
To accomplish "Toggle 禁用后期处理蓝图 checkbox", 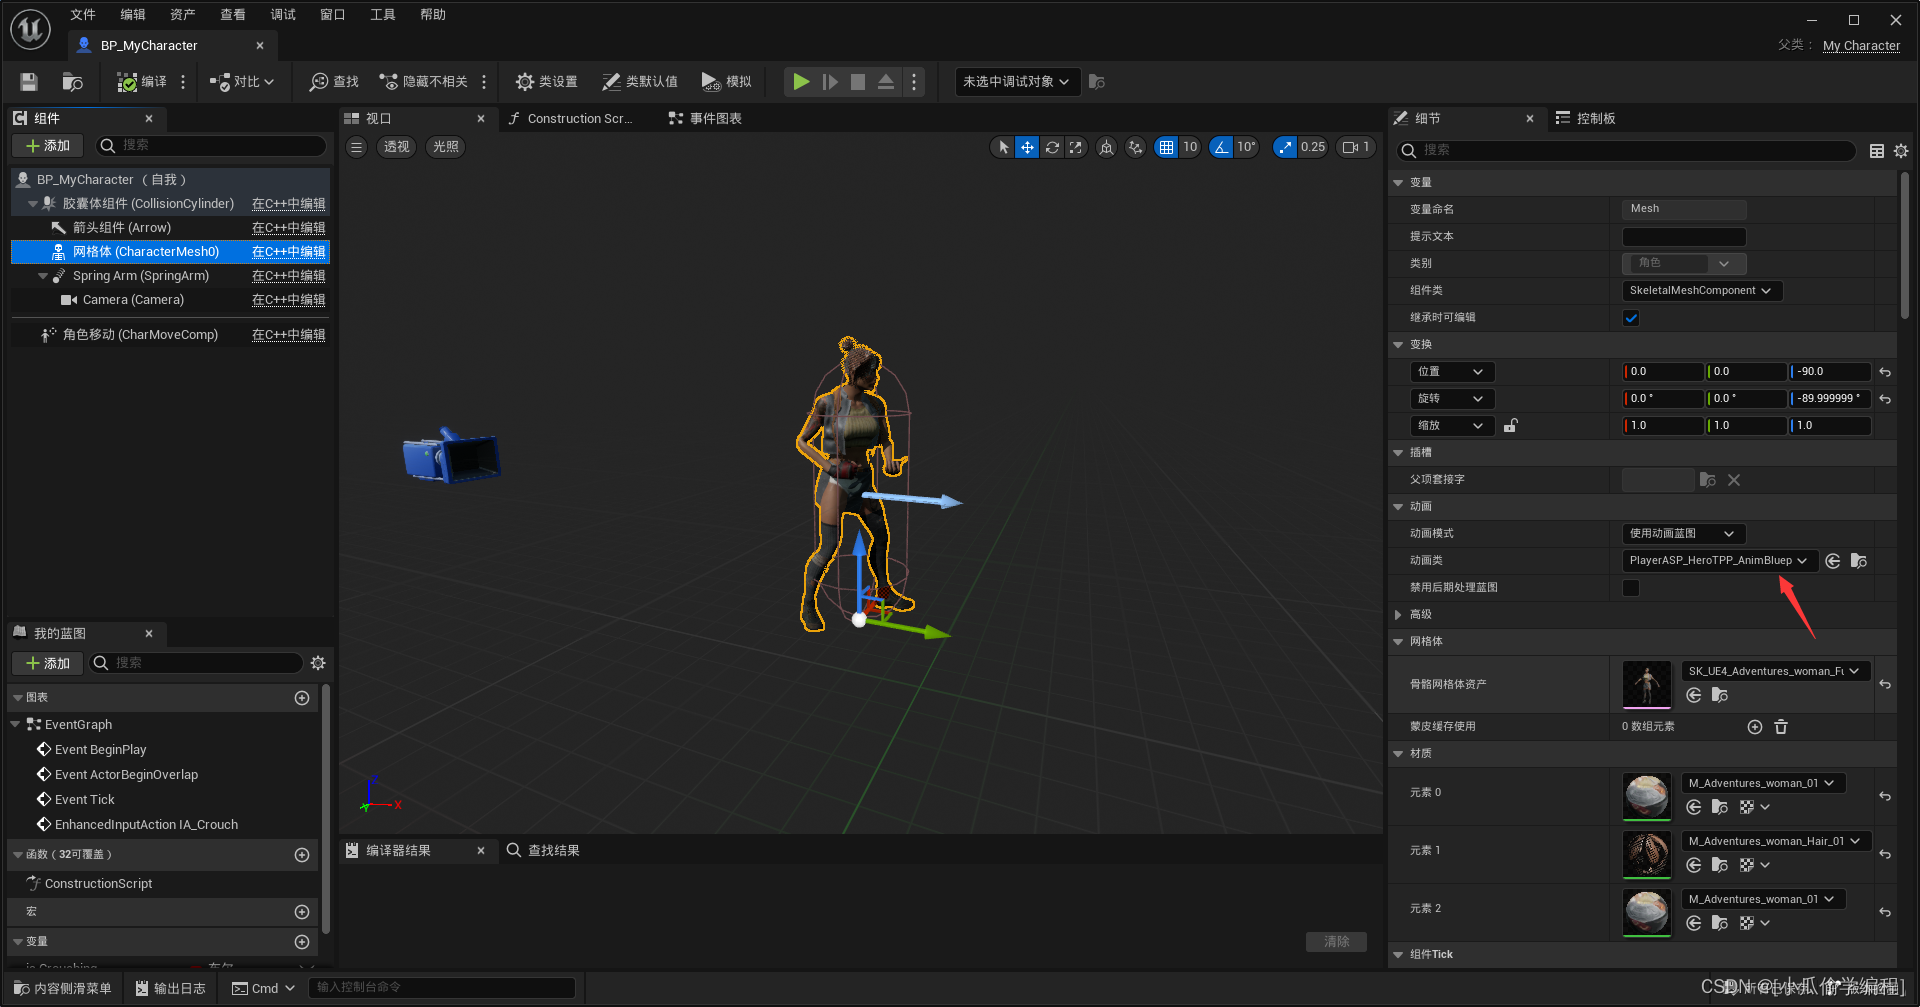I will (1631, 588).
